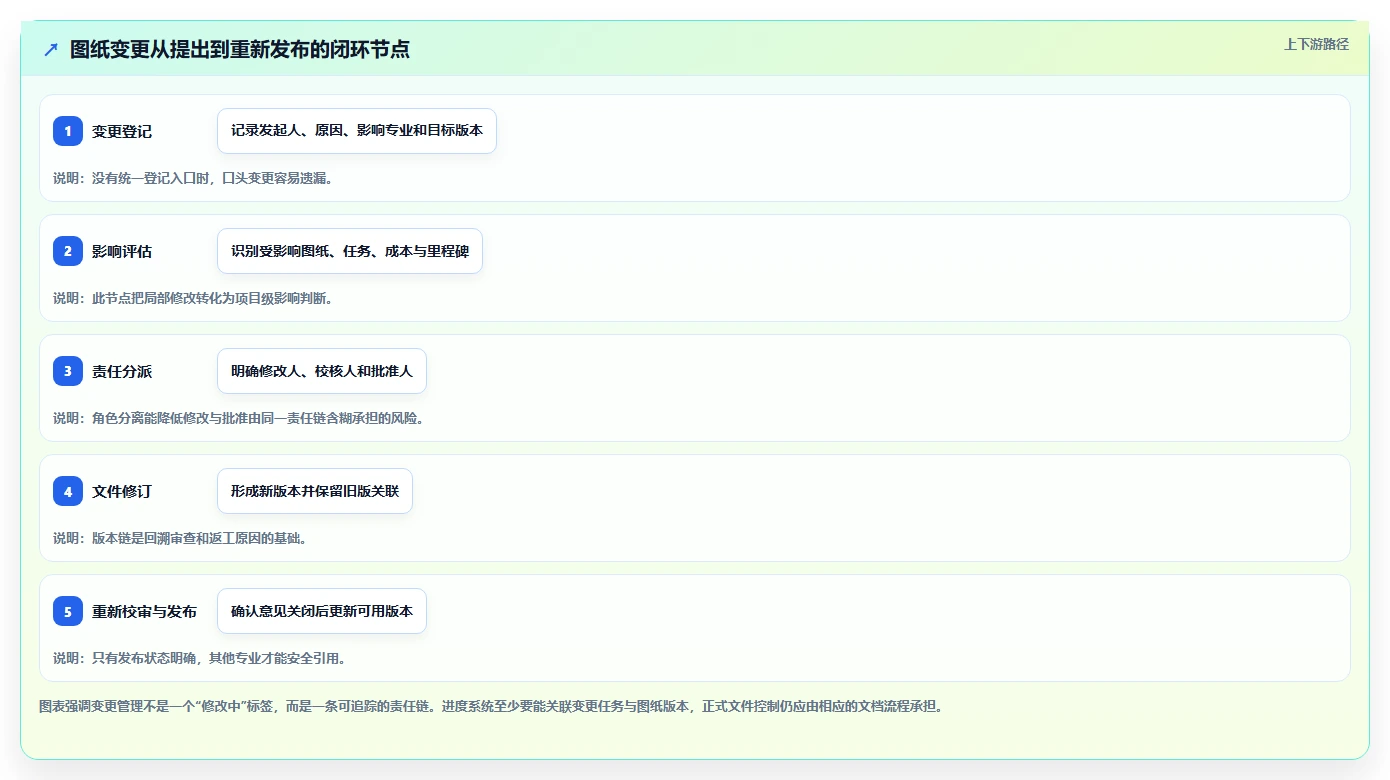Click the 重新校审与发布 step title
Viewport: 1390px width, 780px height.
pos(144,611)
